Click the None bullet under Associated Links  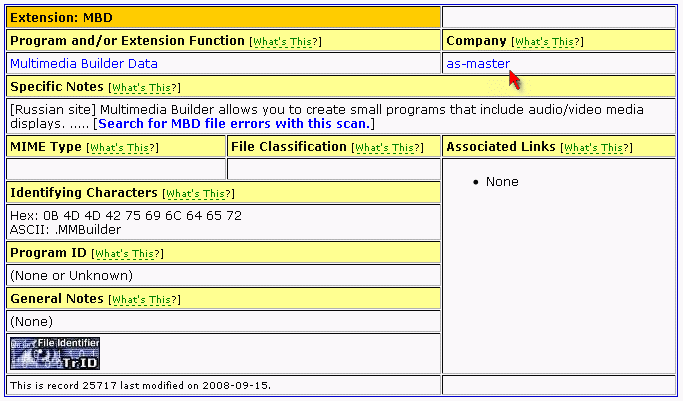[x=502, y=182]
